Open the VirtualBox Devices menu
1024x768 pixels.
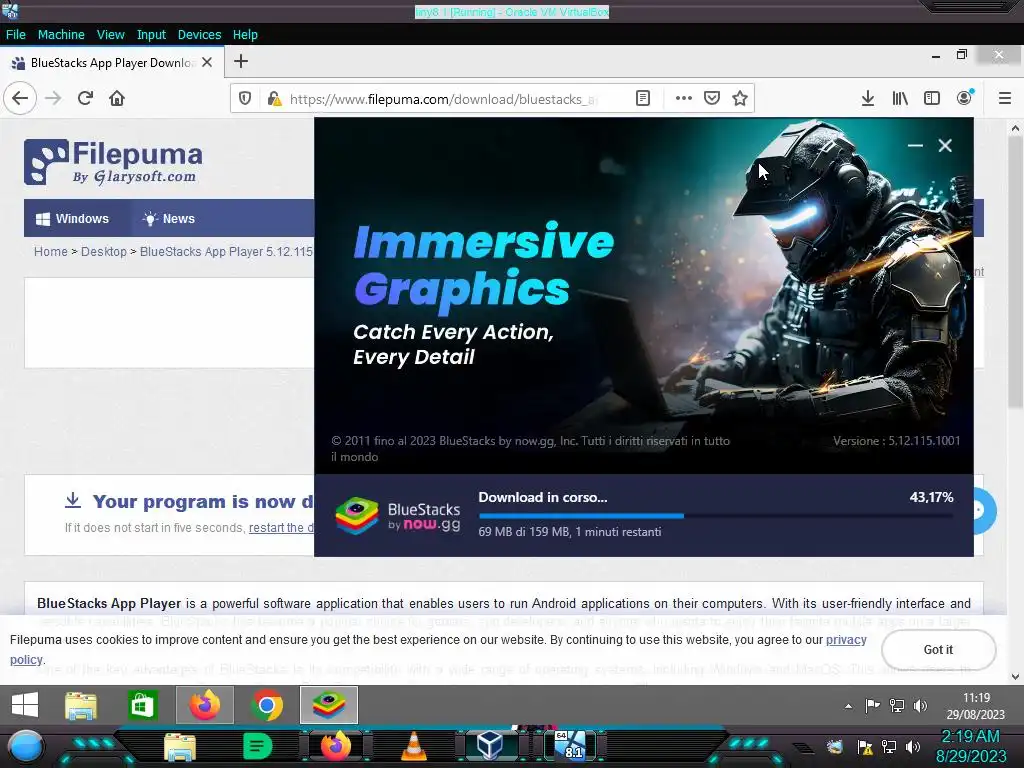199,35
